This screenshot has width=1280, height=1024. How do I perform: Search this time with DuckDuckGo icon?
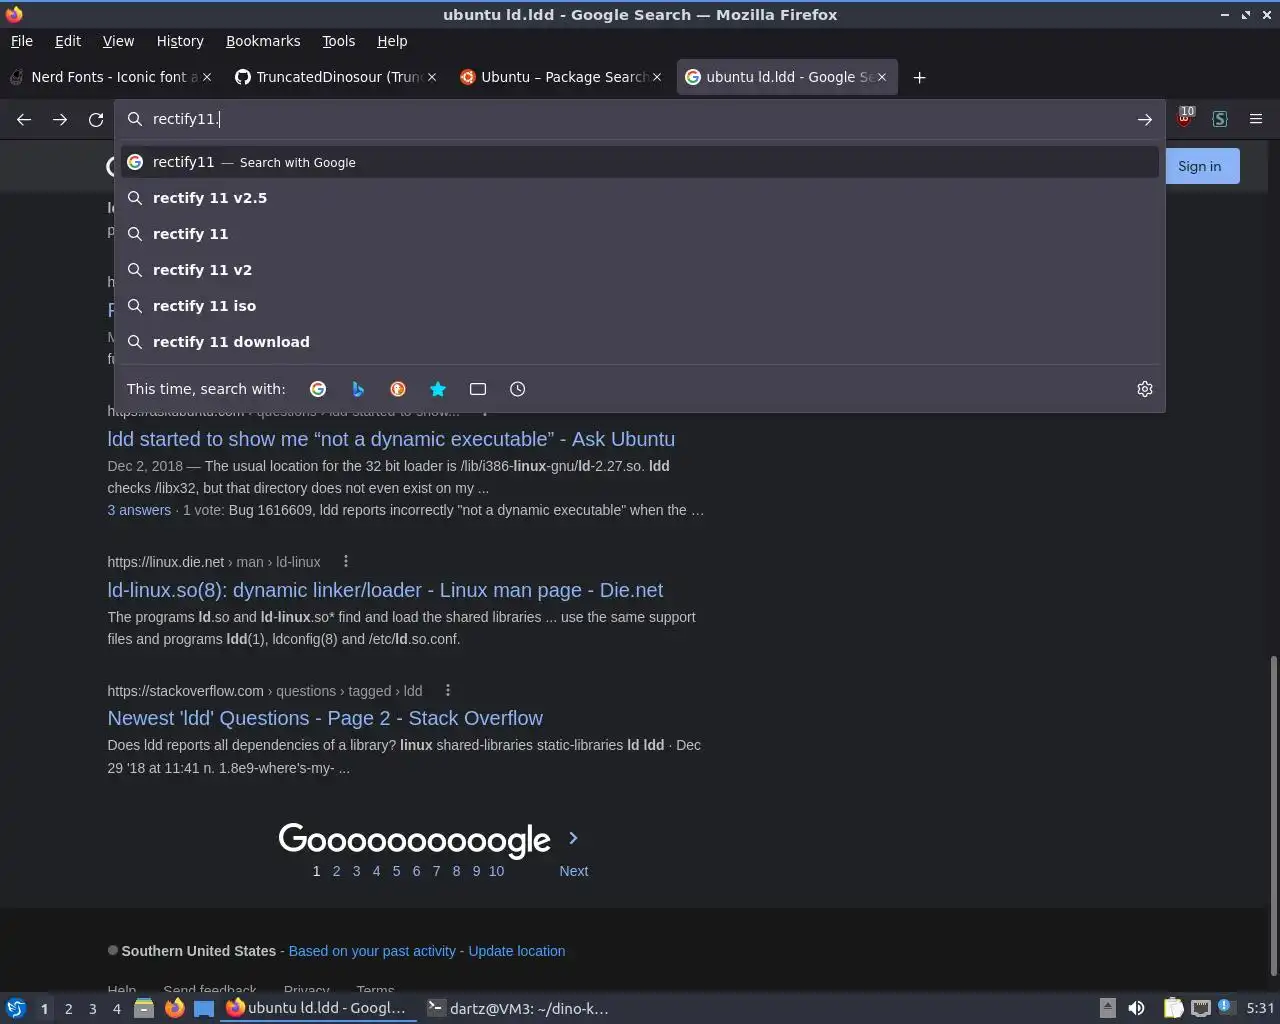(398, 389)
